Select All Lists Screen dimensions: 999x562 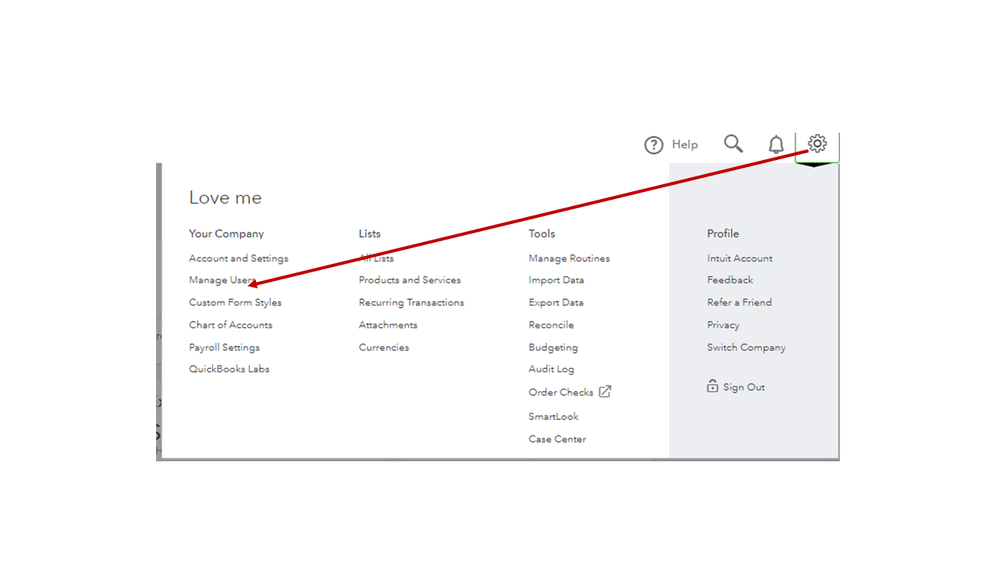point(376,259)
